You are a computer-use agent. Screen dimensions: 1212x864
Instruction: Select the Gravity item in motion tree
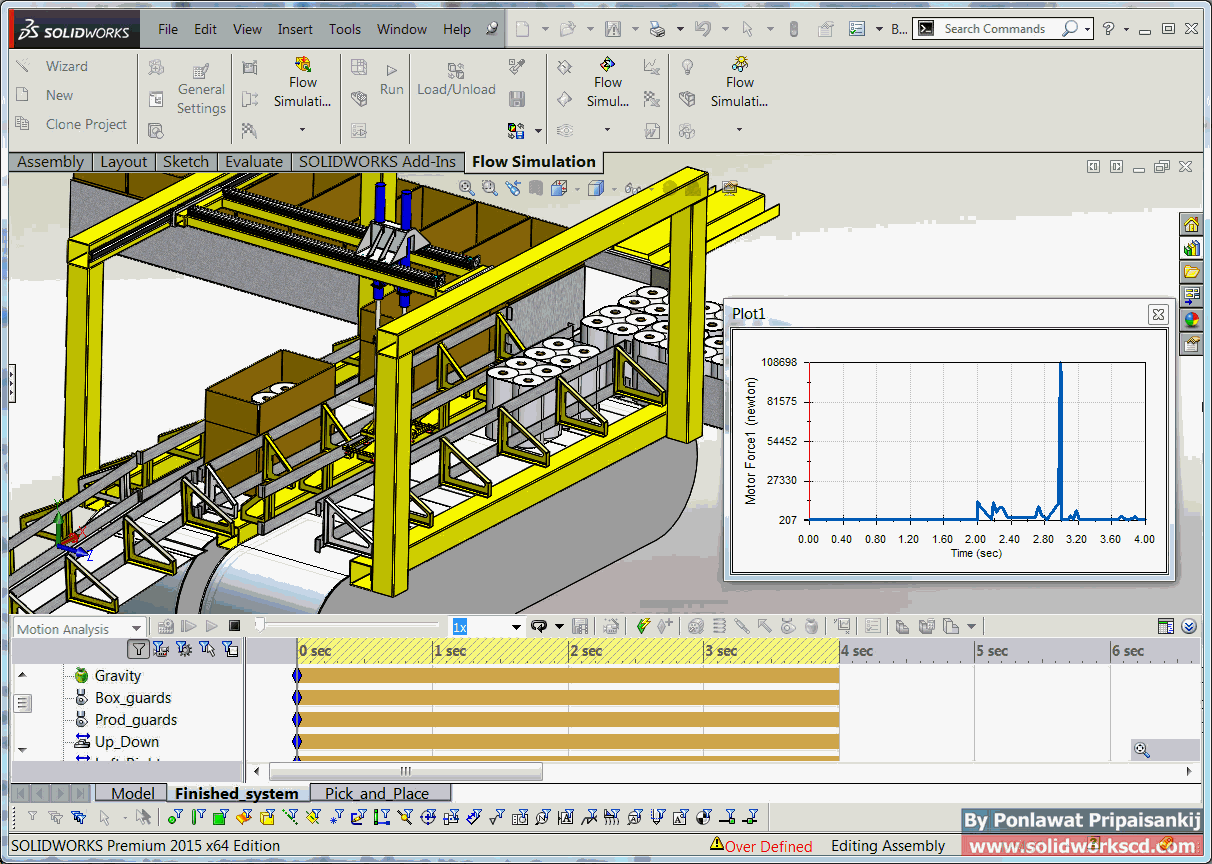(x=117, y=676)
